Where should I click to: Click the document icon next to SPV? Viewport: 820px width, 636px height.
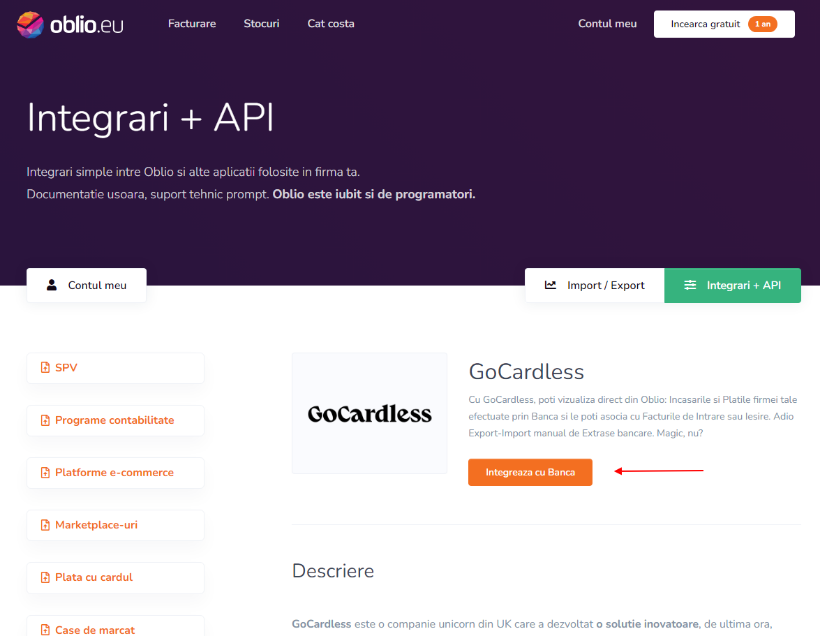[45, 368]
